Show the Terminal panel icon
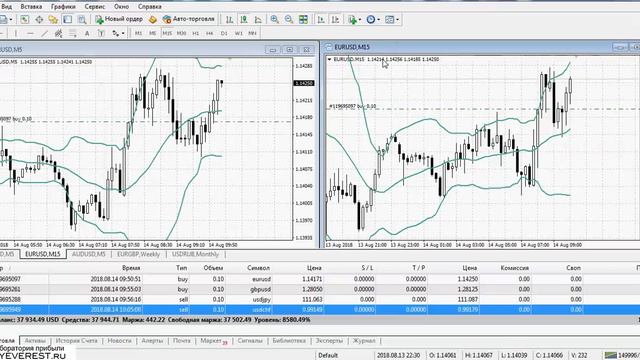The height and width of the screenshot is (360, 640). pyautogui.click(x=67, y=19)
